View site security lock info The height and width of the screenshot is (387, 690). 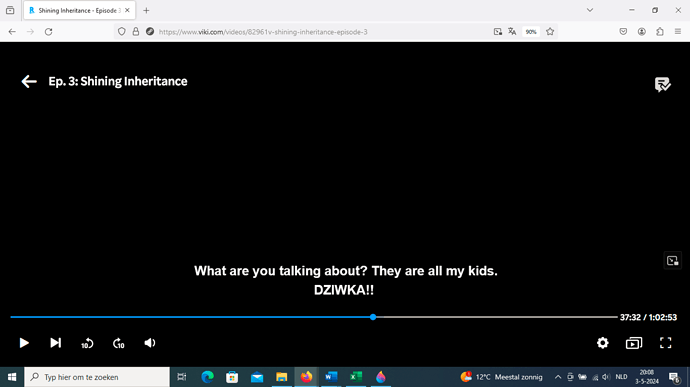click(136, 32)
